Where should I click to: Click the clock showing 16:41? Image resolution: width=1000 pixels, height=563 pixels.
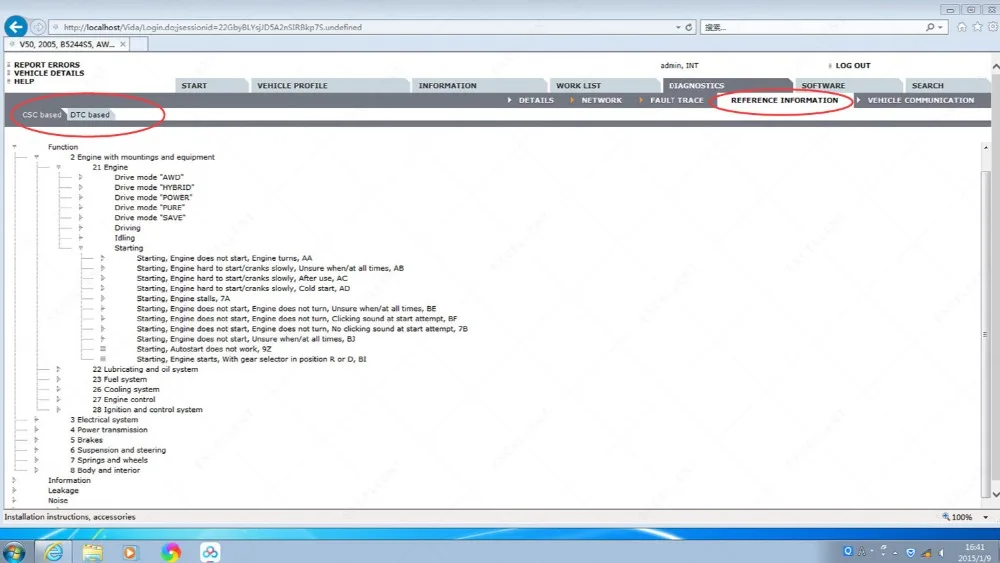[x=974, y=547]
